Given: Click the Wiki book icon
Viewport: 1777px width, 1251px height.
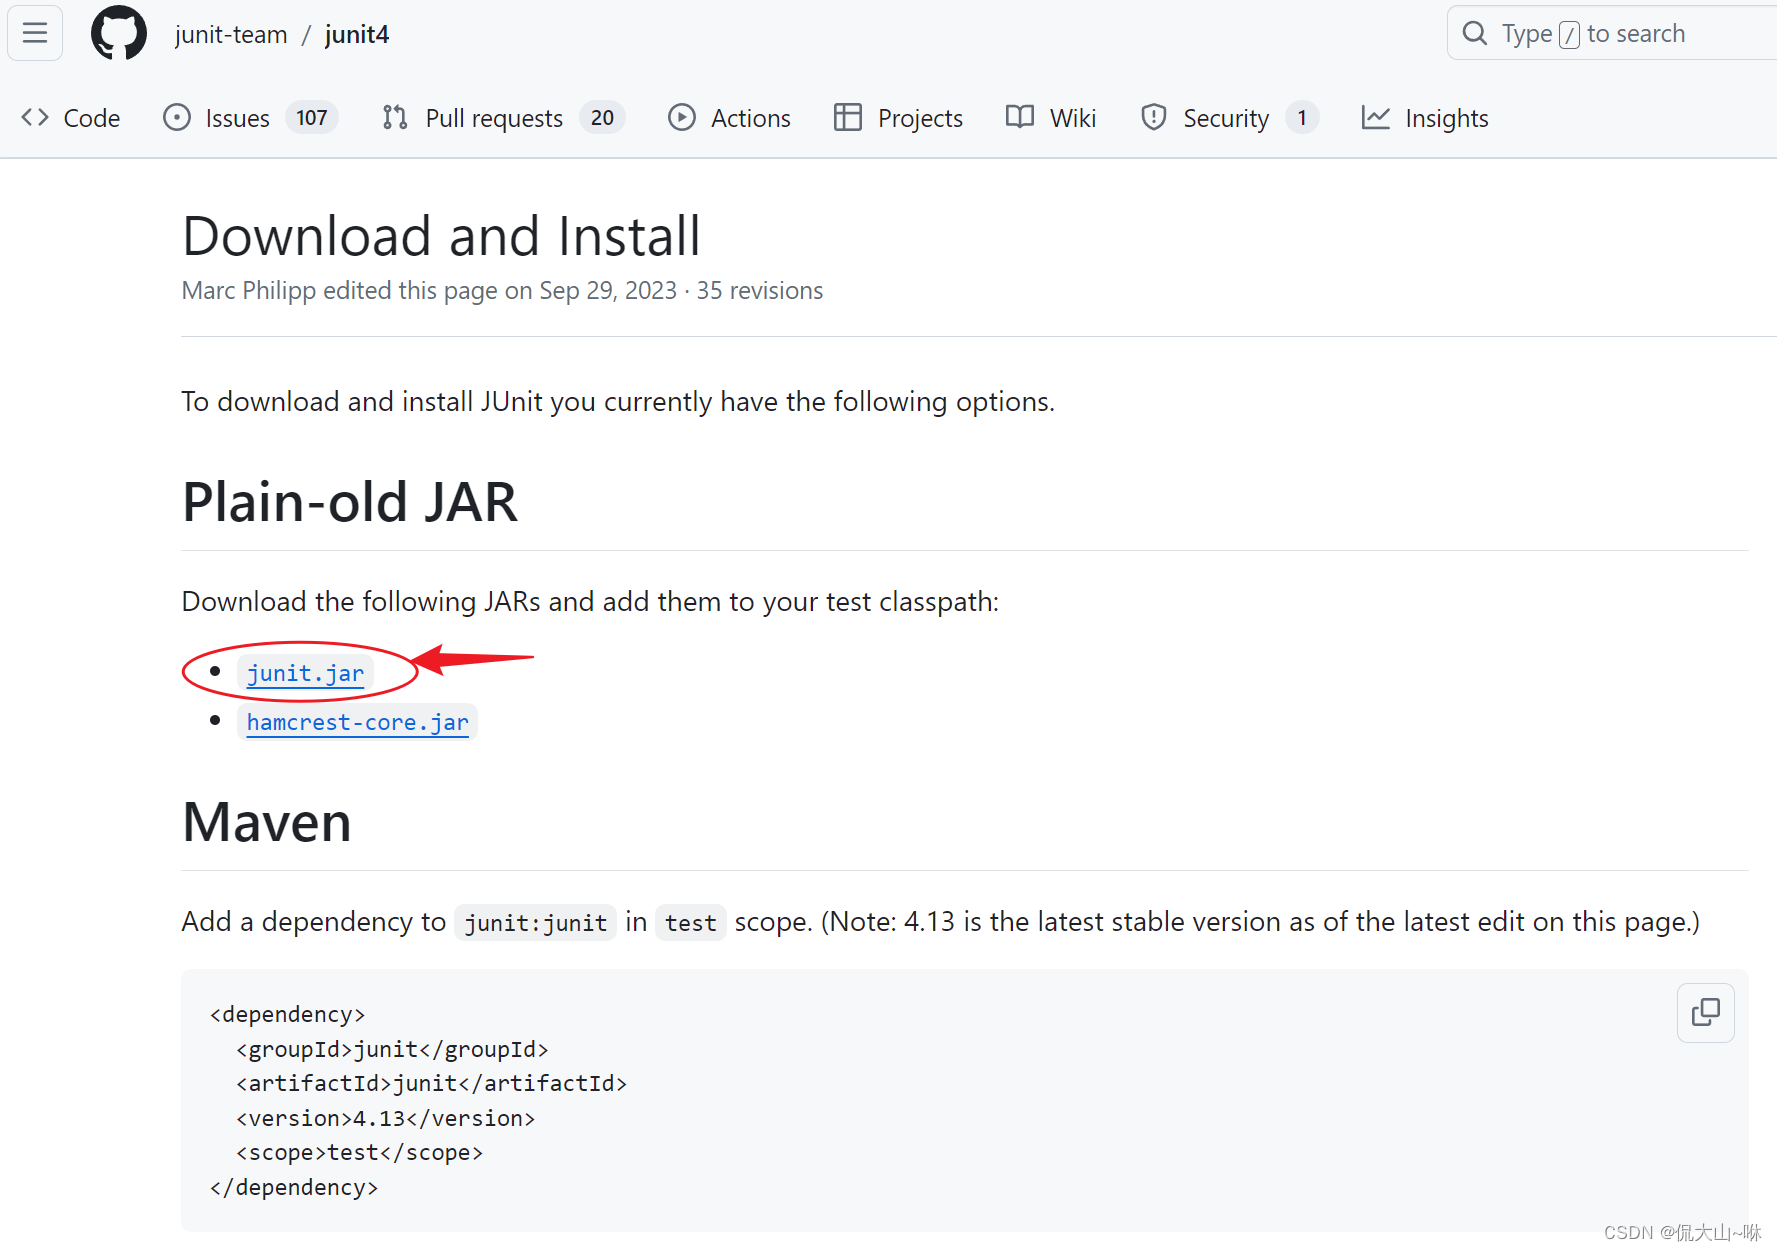Looking at the screenshot, I should (1020, 118).
